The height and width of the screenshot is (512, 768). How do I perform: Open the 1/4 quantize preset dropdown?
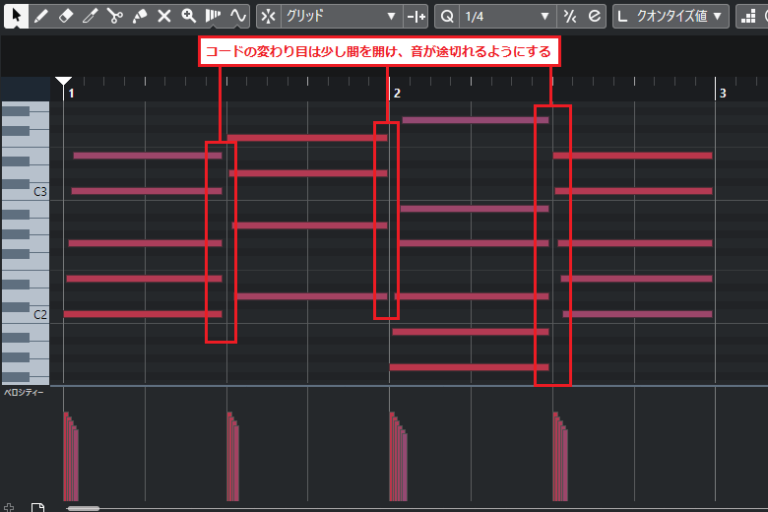(507, 16)
